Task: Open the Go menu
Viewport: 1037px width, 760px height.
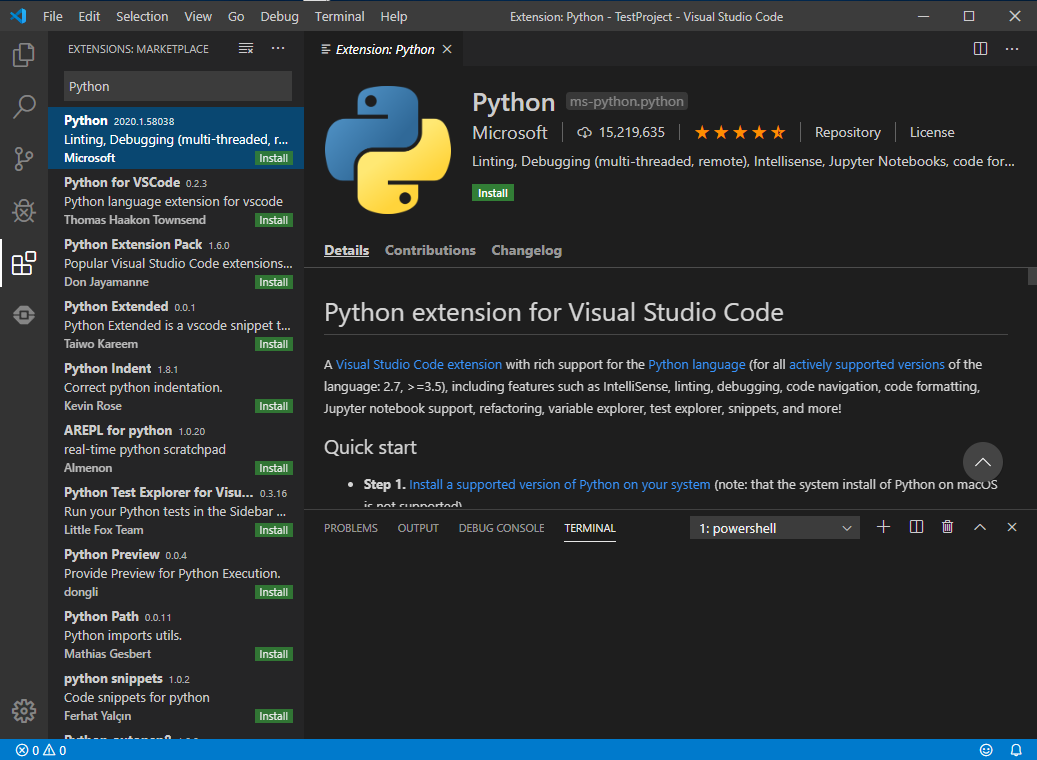Action: click(x=235, y=17)
